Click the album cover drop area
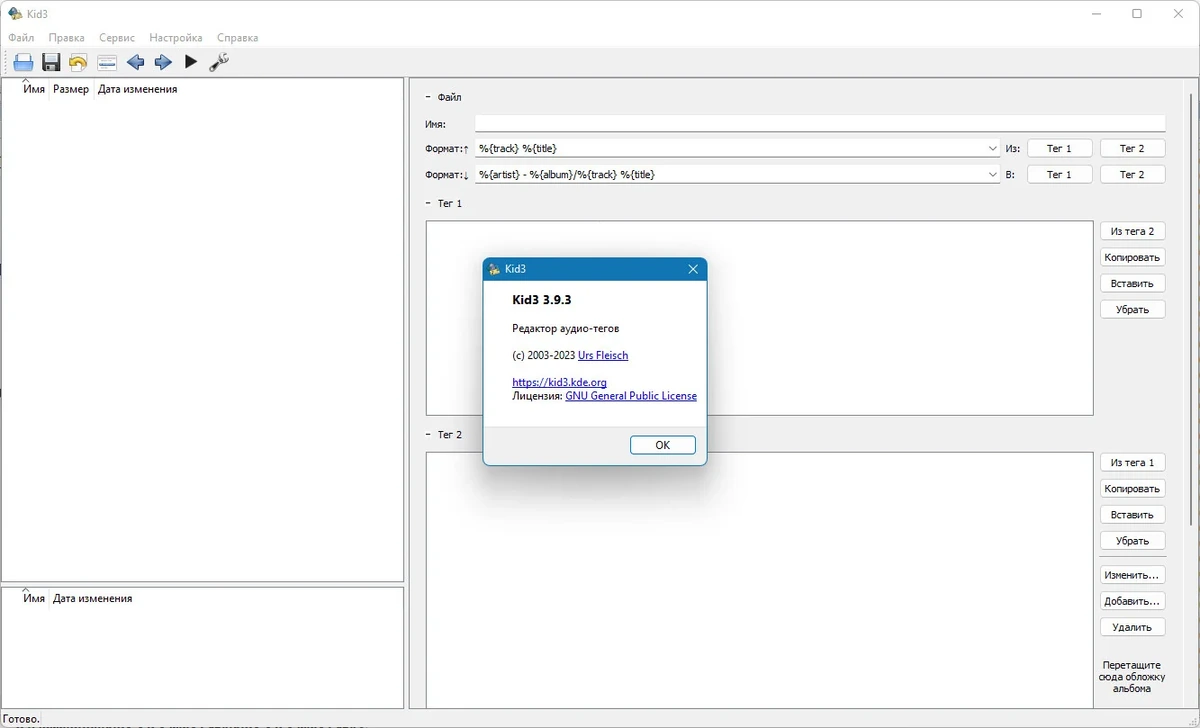This screenshot has height=728, width=1200. point(1132,676)
